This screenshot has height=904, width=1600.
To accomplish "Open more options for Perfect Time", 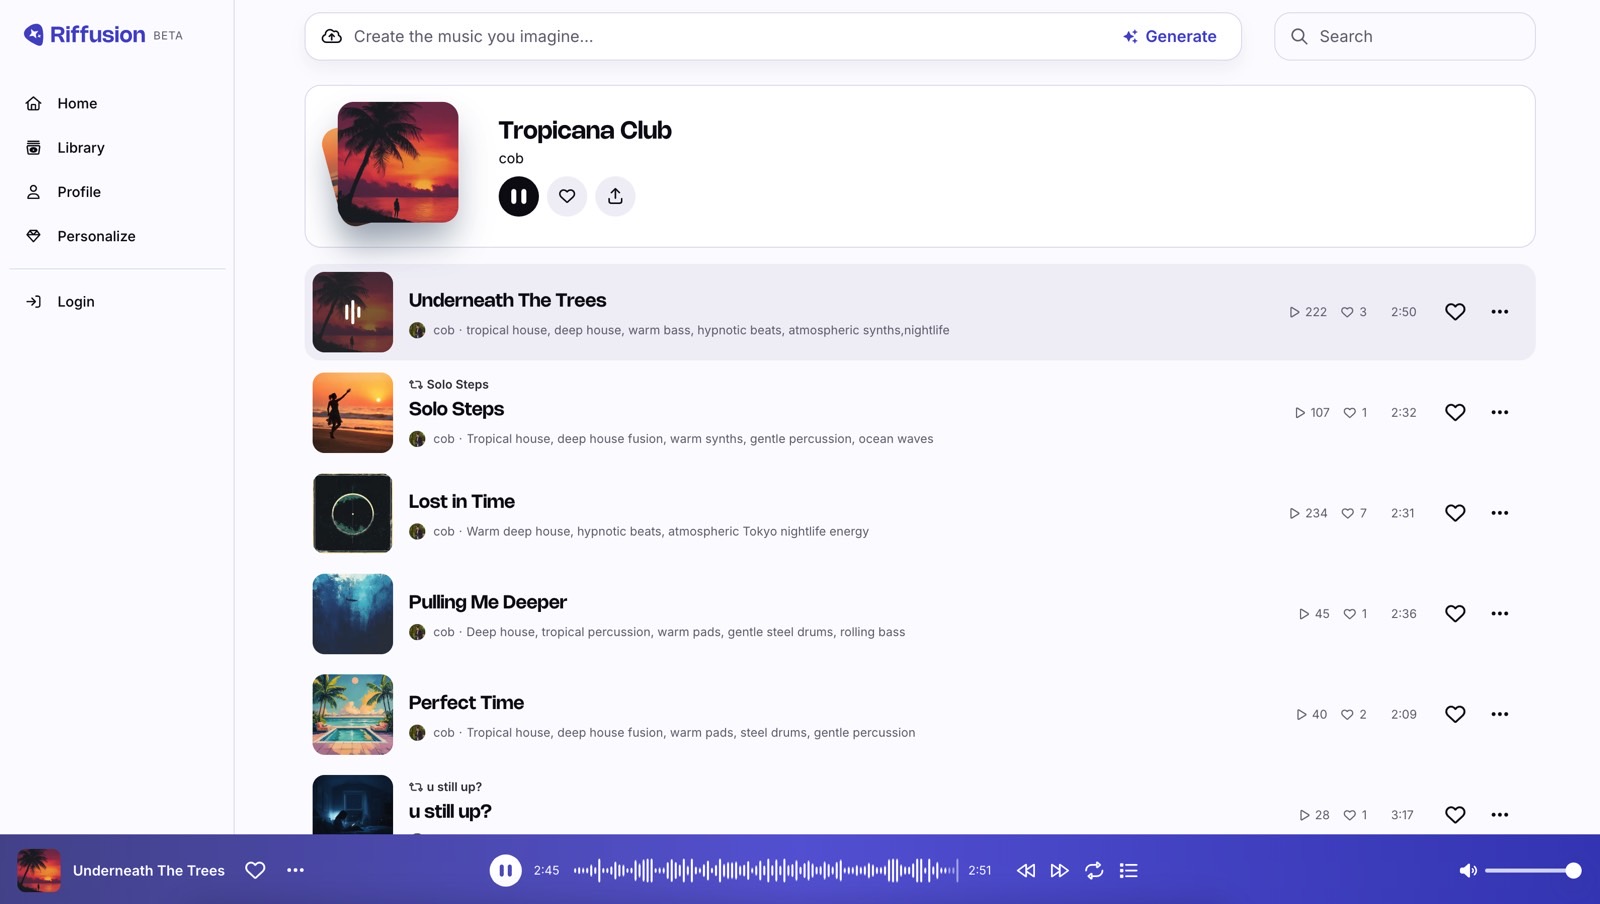I will (1500, 714).
